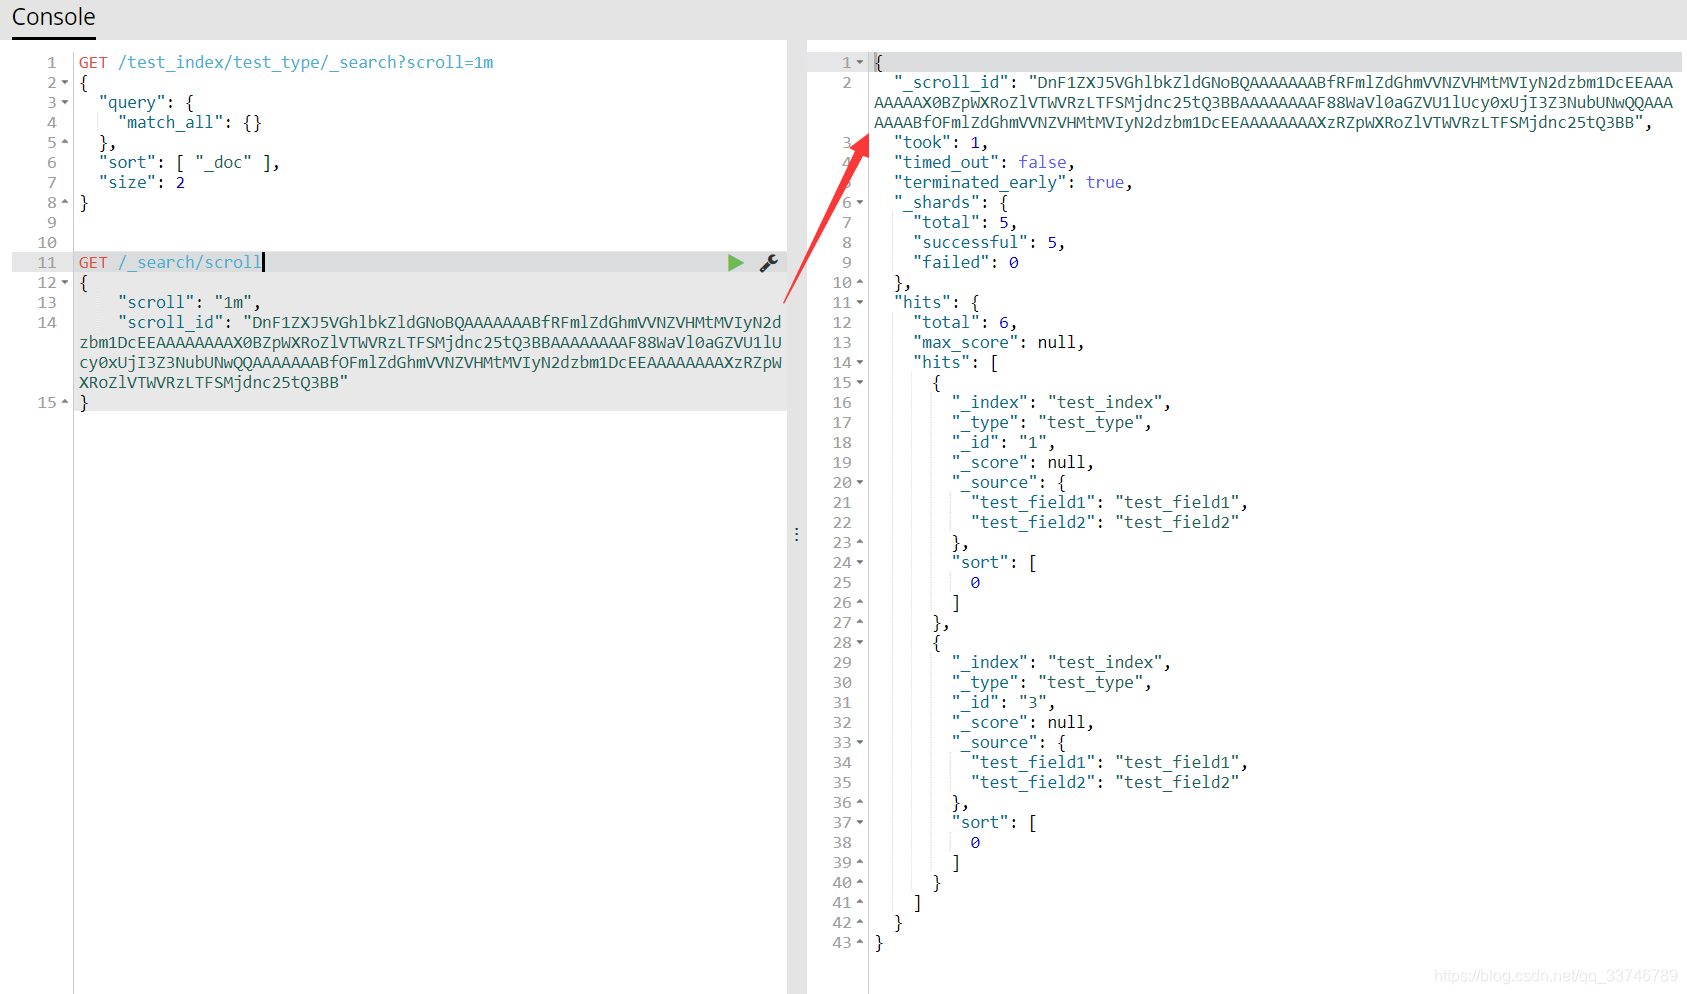Toggle fold marker at request line 8

65,203
